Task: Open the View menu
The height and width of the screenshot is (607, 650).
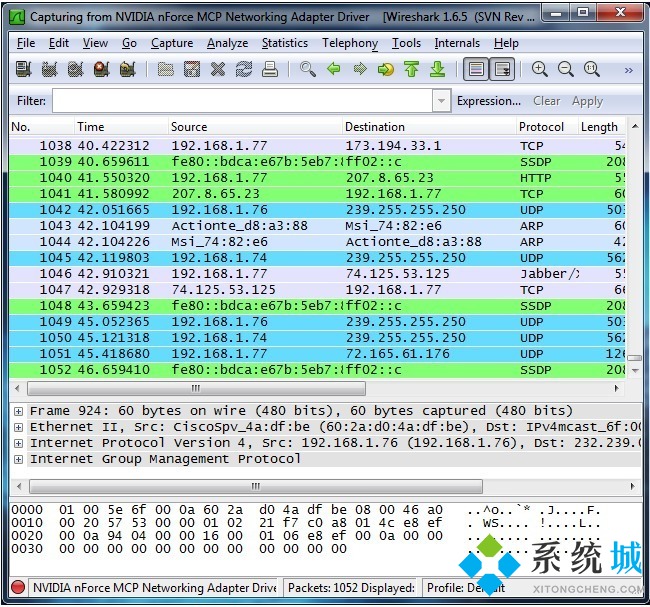Action: pyautogui.click(x=95, y=43)
